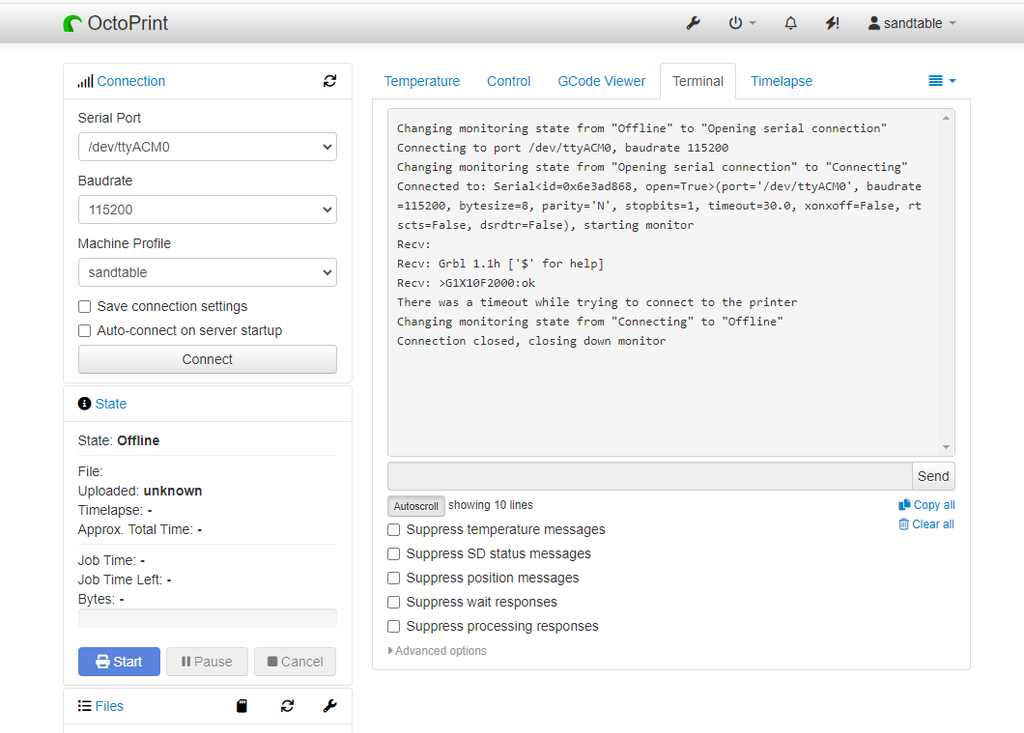
Task: Click the Clear all link
Action: (933, 524)
